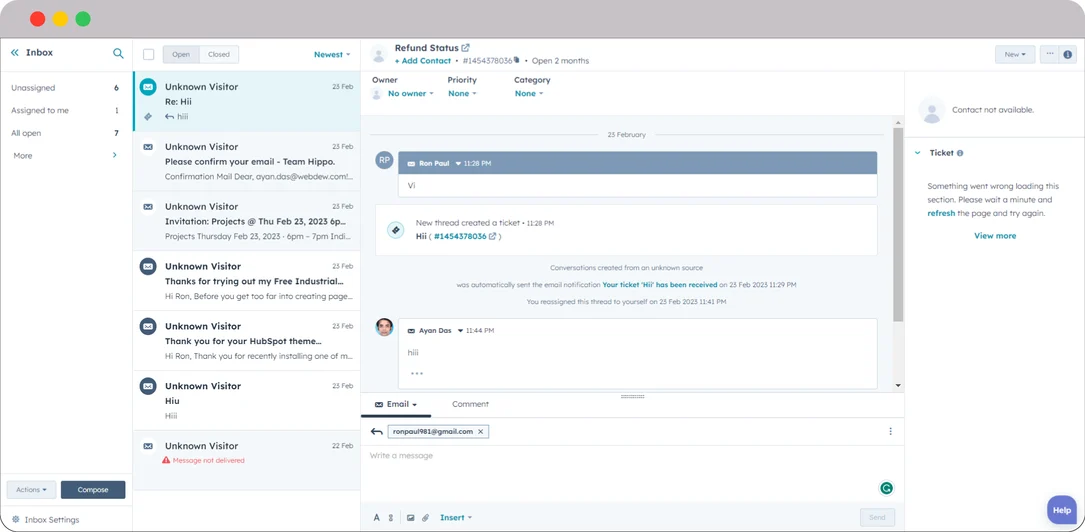Open Refund Status ticket via external link icon
The height and width of the screenshot is (532, 1085).
466,48
